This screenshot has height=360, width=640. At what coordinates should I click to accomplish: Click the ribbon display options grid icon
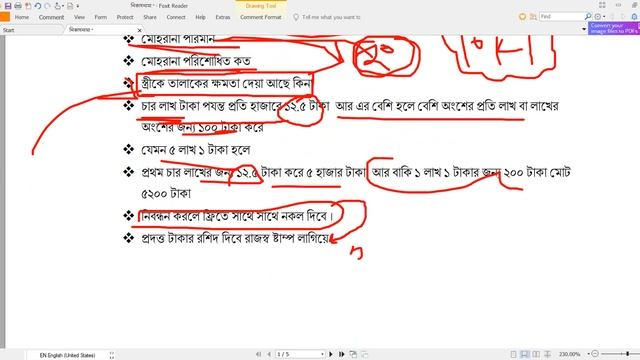[602, 5]
